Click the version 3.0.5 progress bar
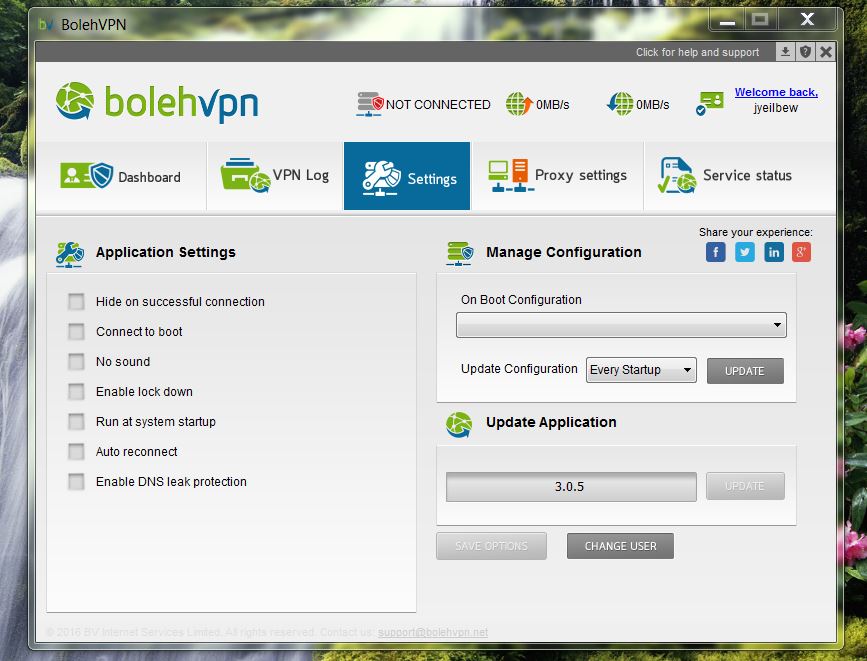 pyautogui.click(x=571, y=487)
